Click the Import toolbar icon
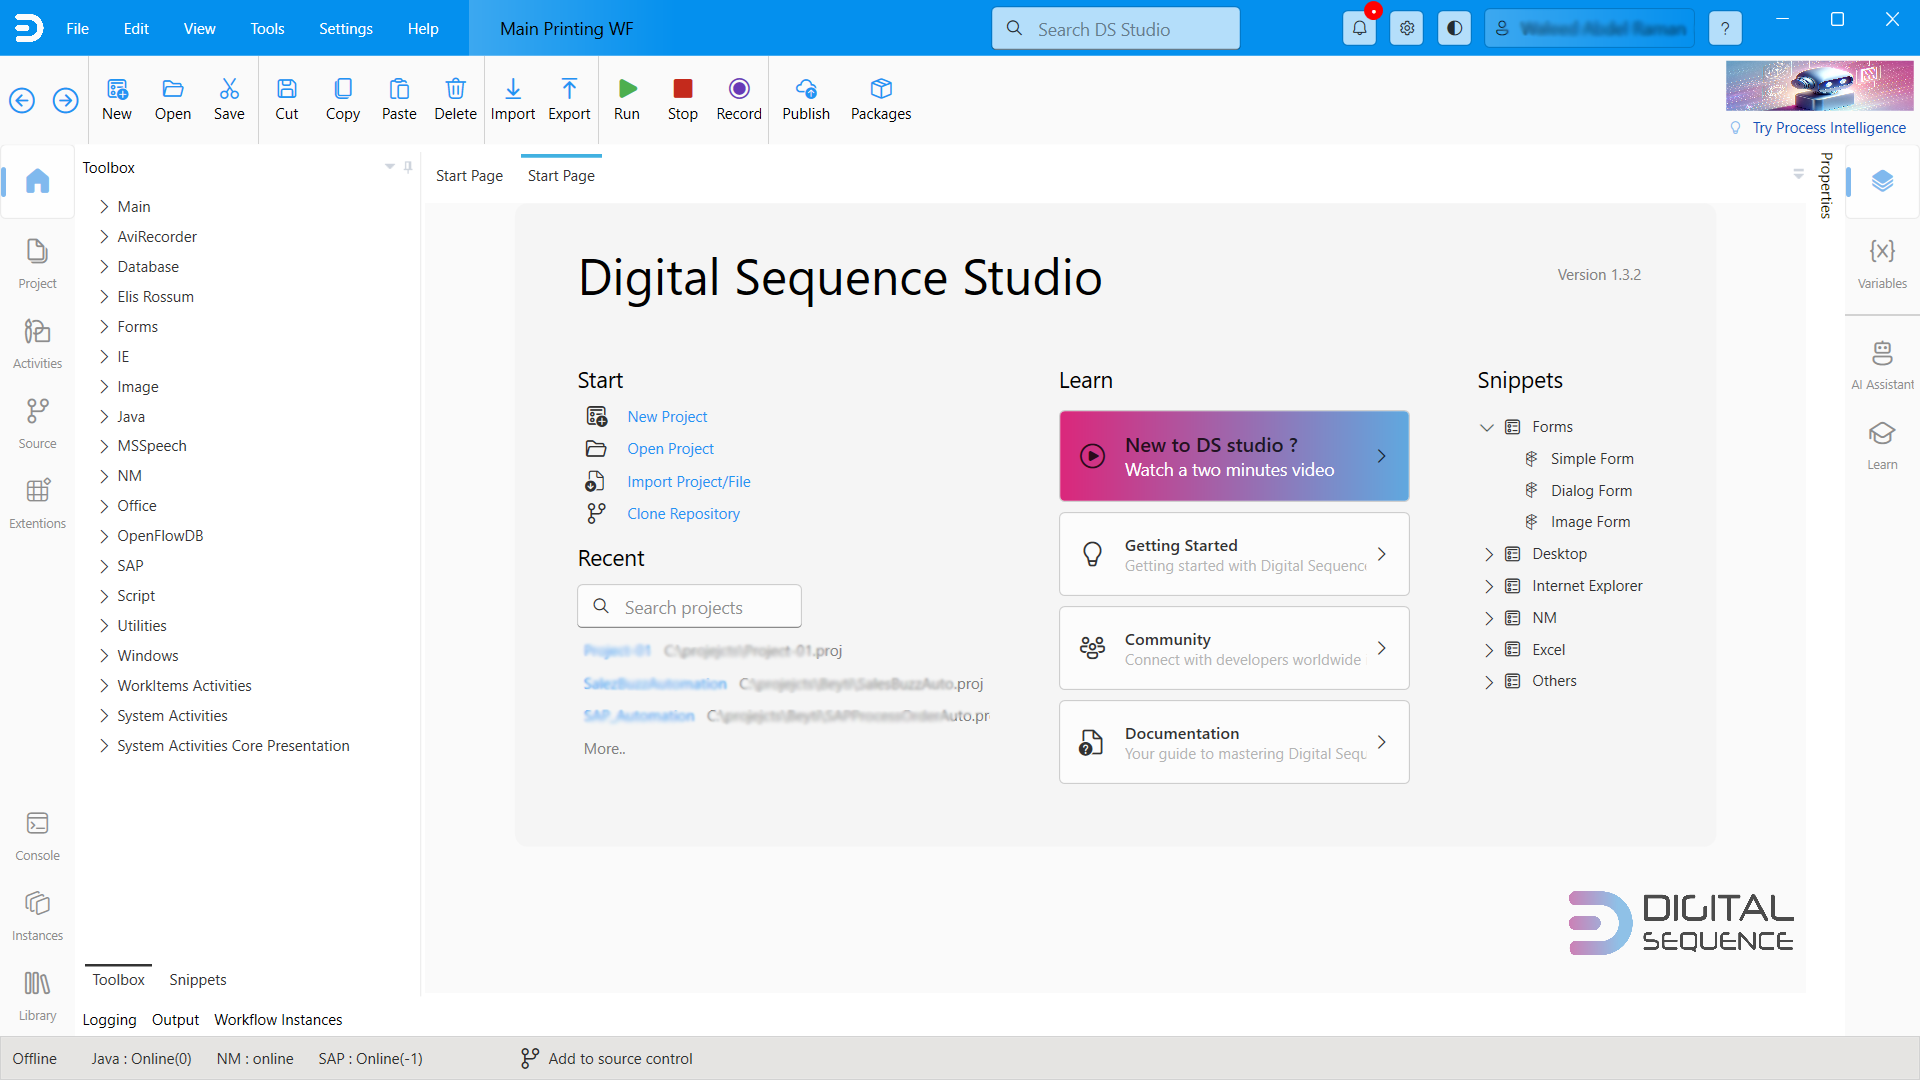 pos(513,99)
